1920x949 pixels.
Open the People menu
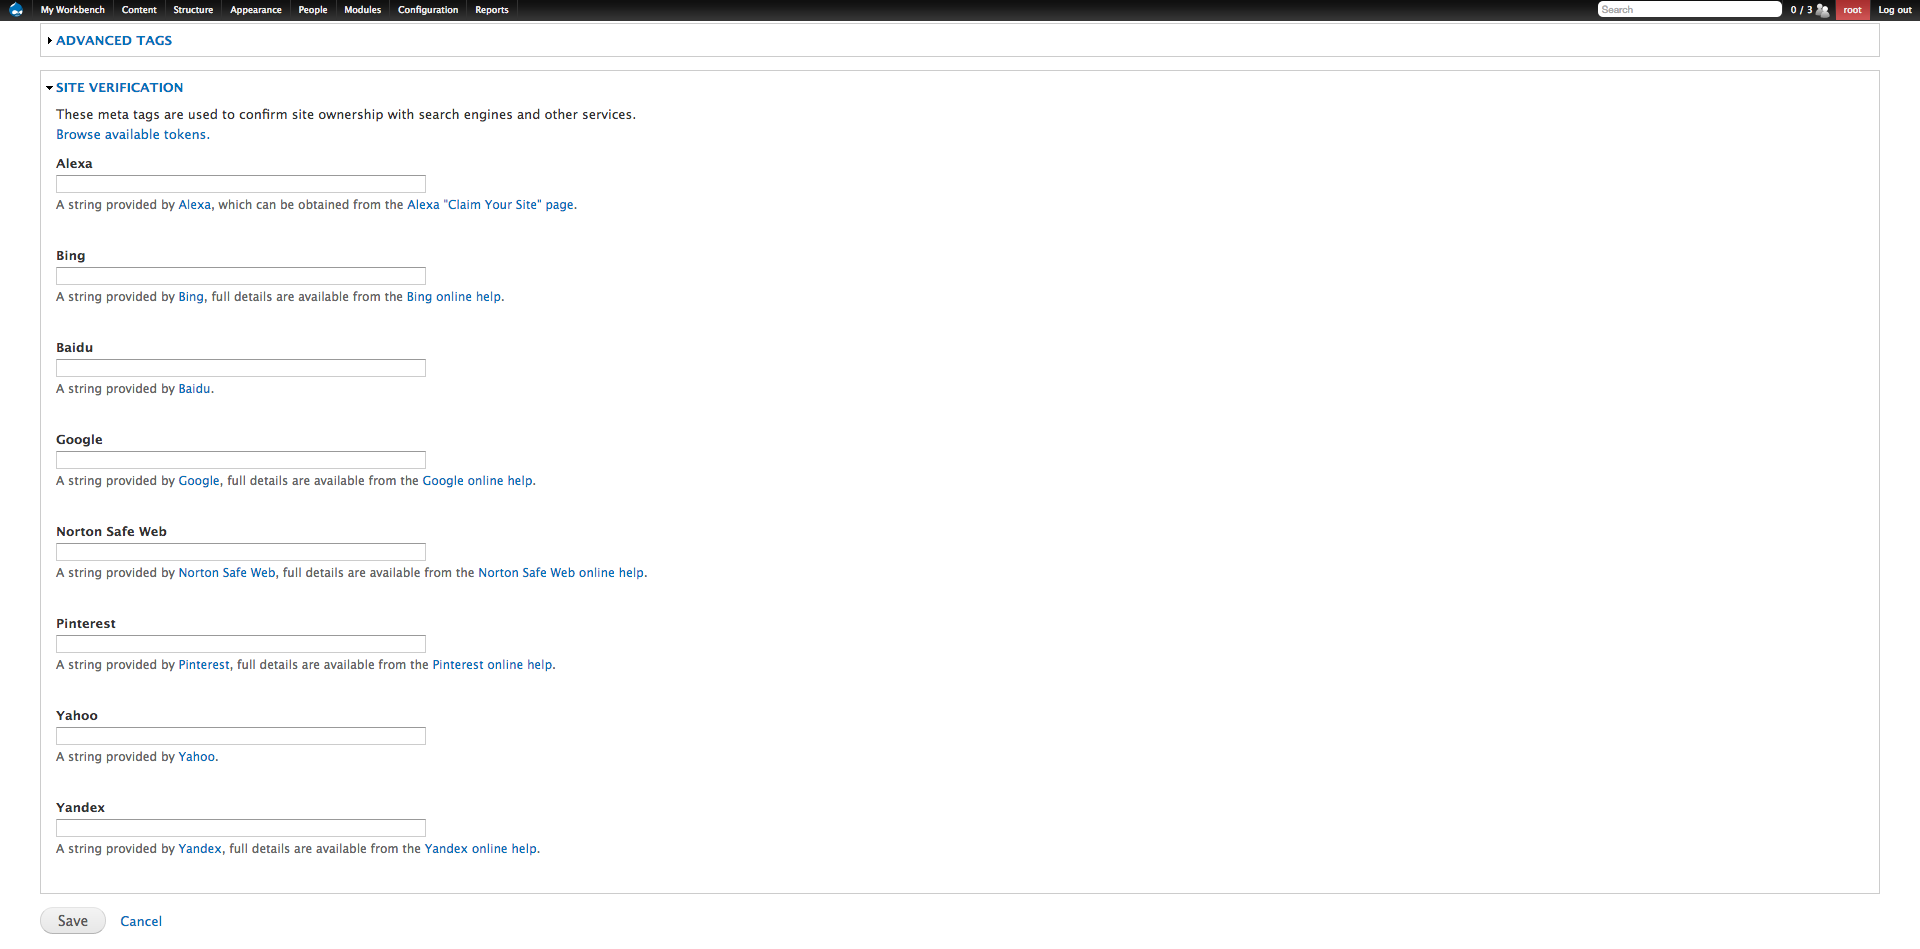[x=313, y=10]
